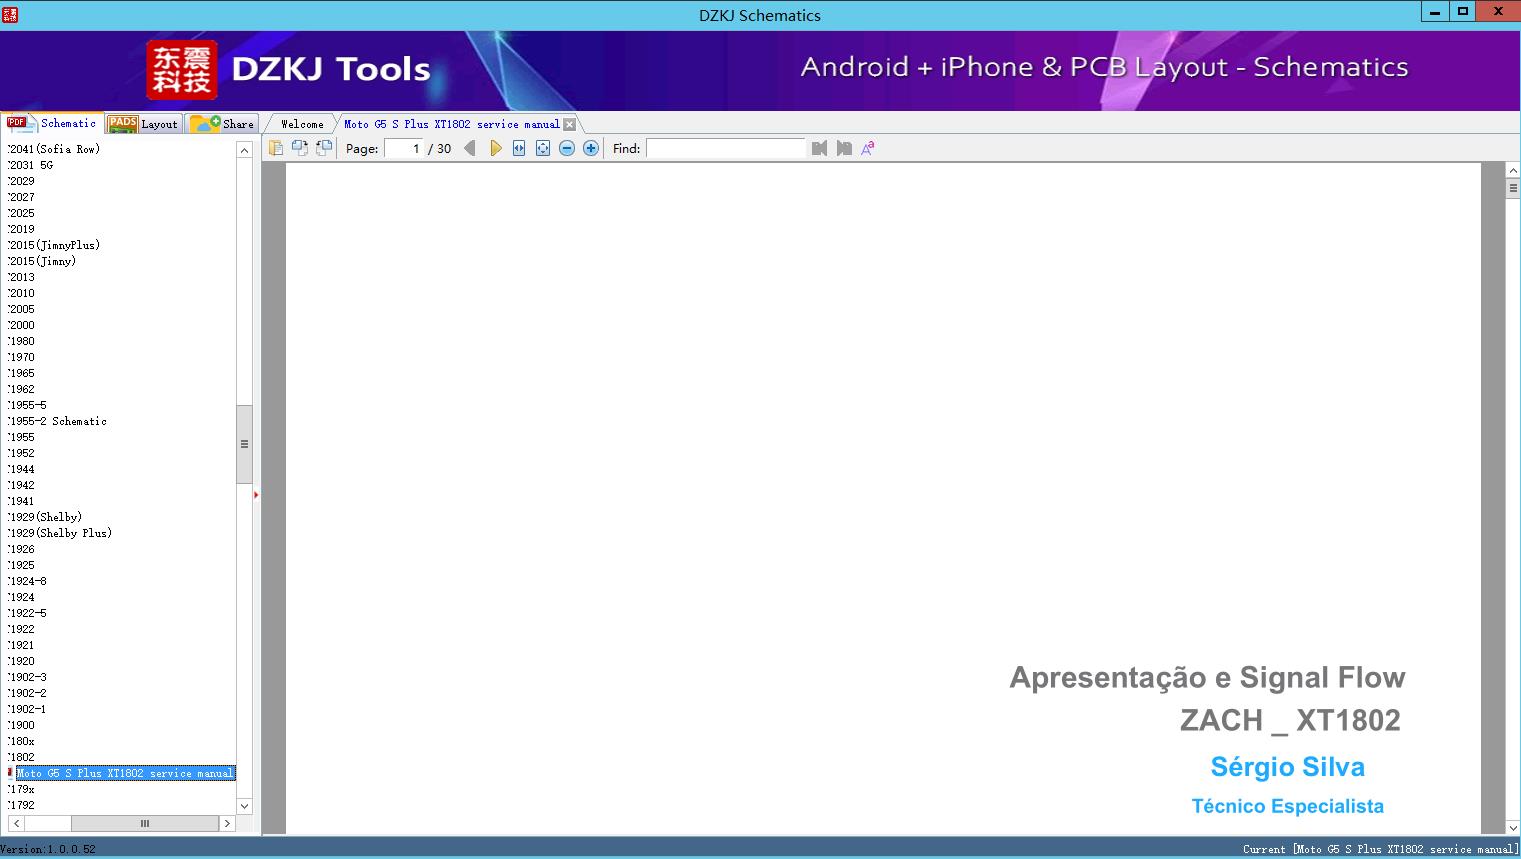Click the list's scroll down arrow
The height and width of the screenshot is (859, 1521).
click(245, 806)
